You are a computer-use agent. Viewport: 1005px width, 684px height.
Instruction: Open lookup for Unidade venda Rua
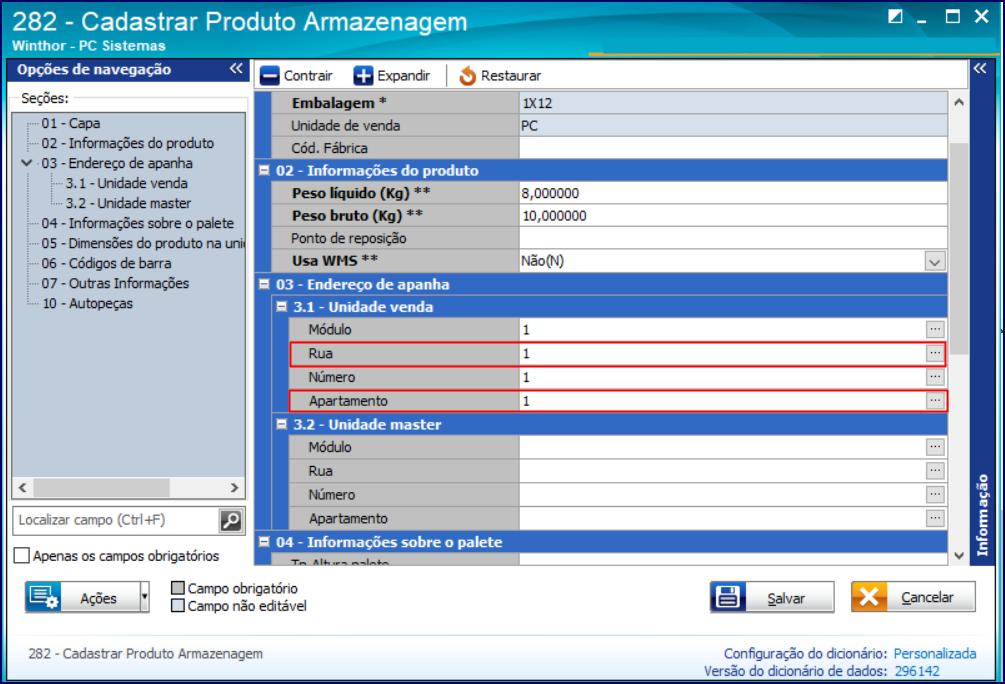tap(934, 353)
